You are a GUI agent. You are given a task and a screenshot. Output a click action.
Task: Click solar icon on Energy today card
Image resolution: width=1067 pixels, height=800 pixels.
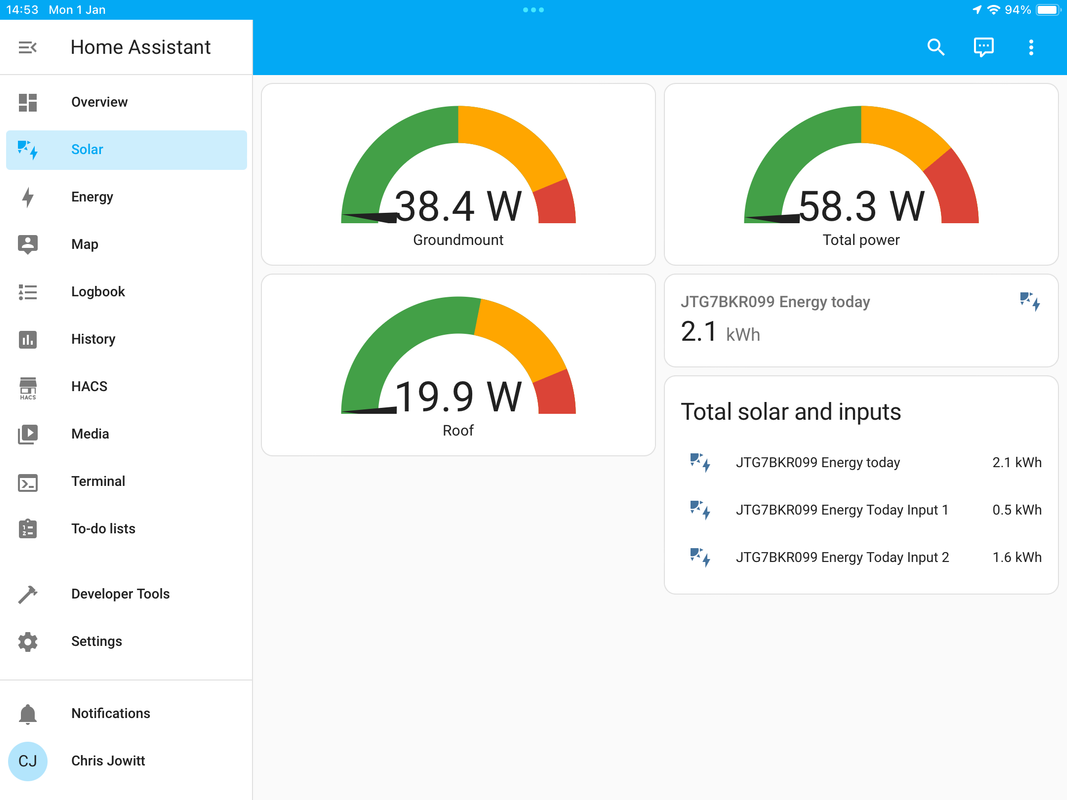pos(1030,301)
